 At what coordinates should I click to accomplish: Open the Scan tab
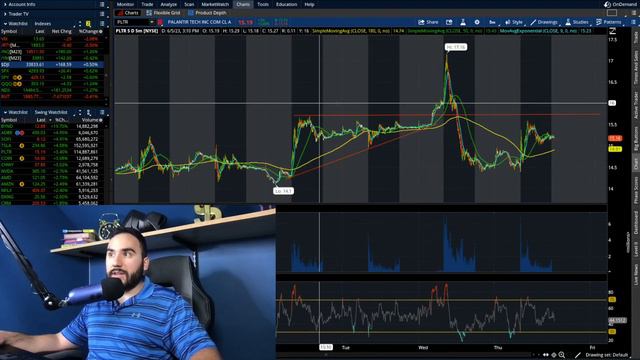pos(189,4)
